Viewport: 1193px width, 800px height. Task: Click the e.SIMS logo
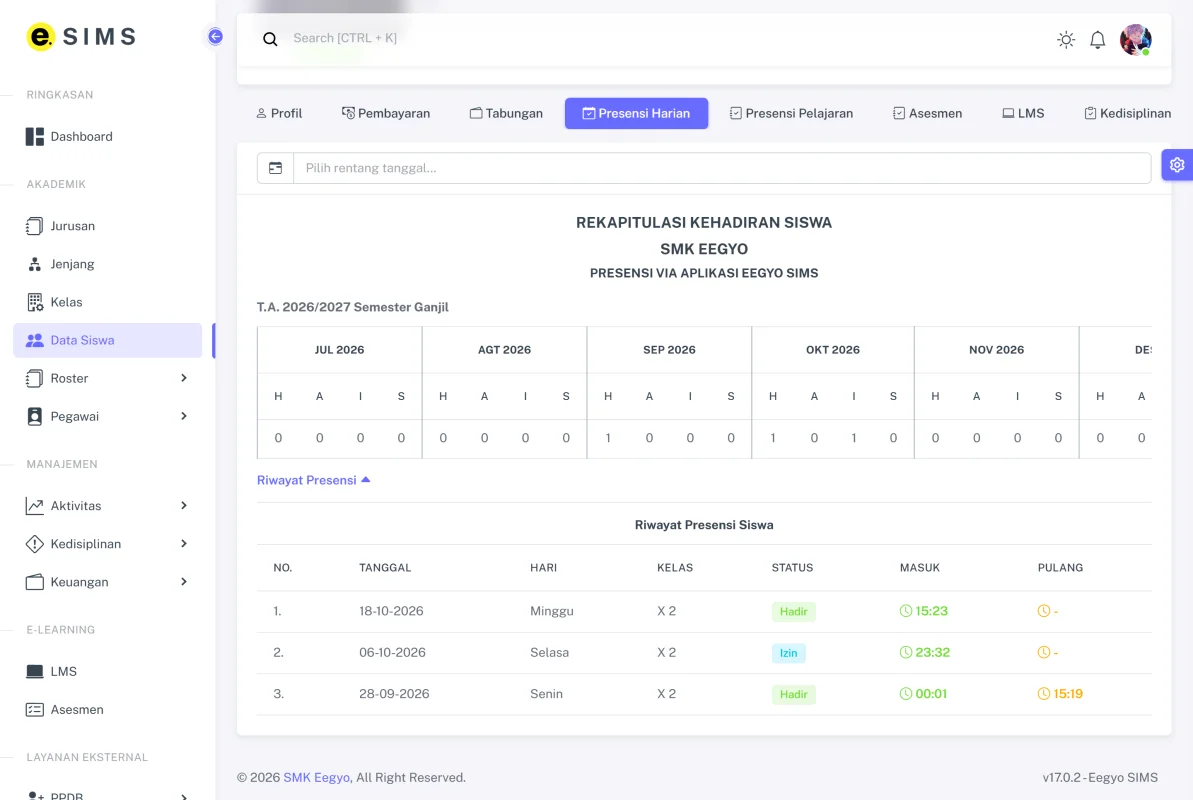81,37
